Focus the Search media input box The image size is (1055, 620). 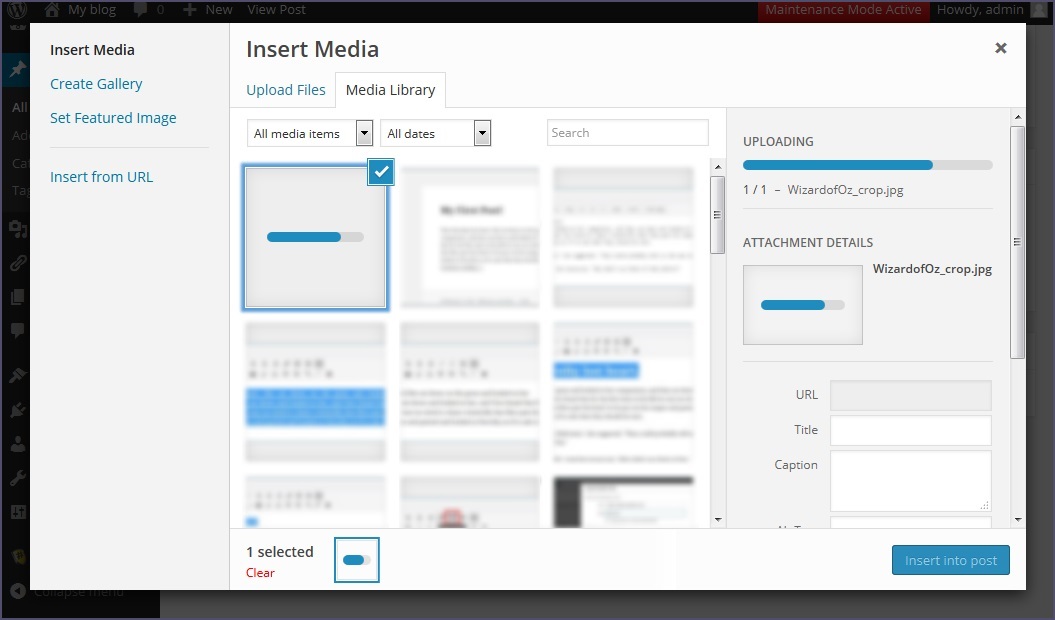pos(627,133)
